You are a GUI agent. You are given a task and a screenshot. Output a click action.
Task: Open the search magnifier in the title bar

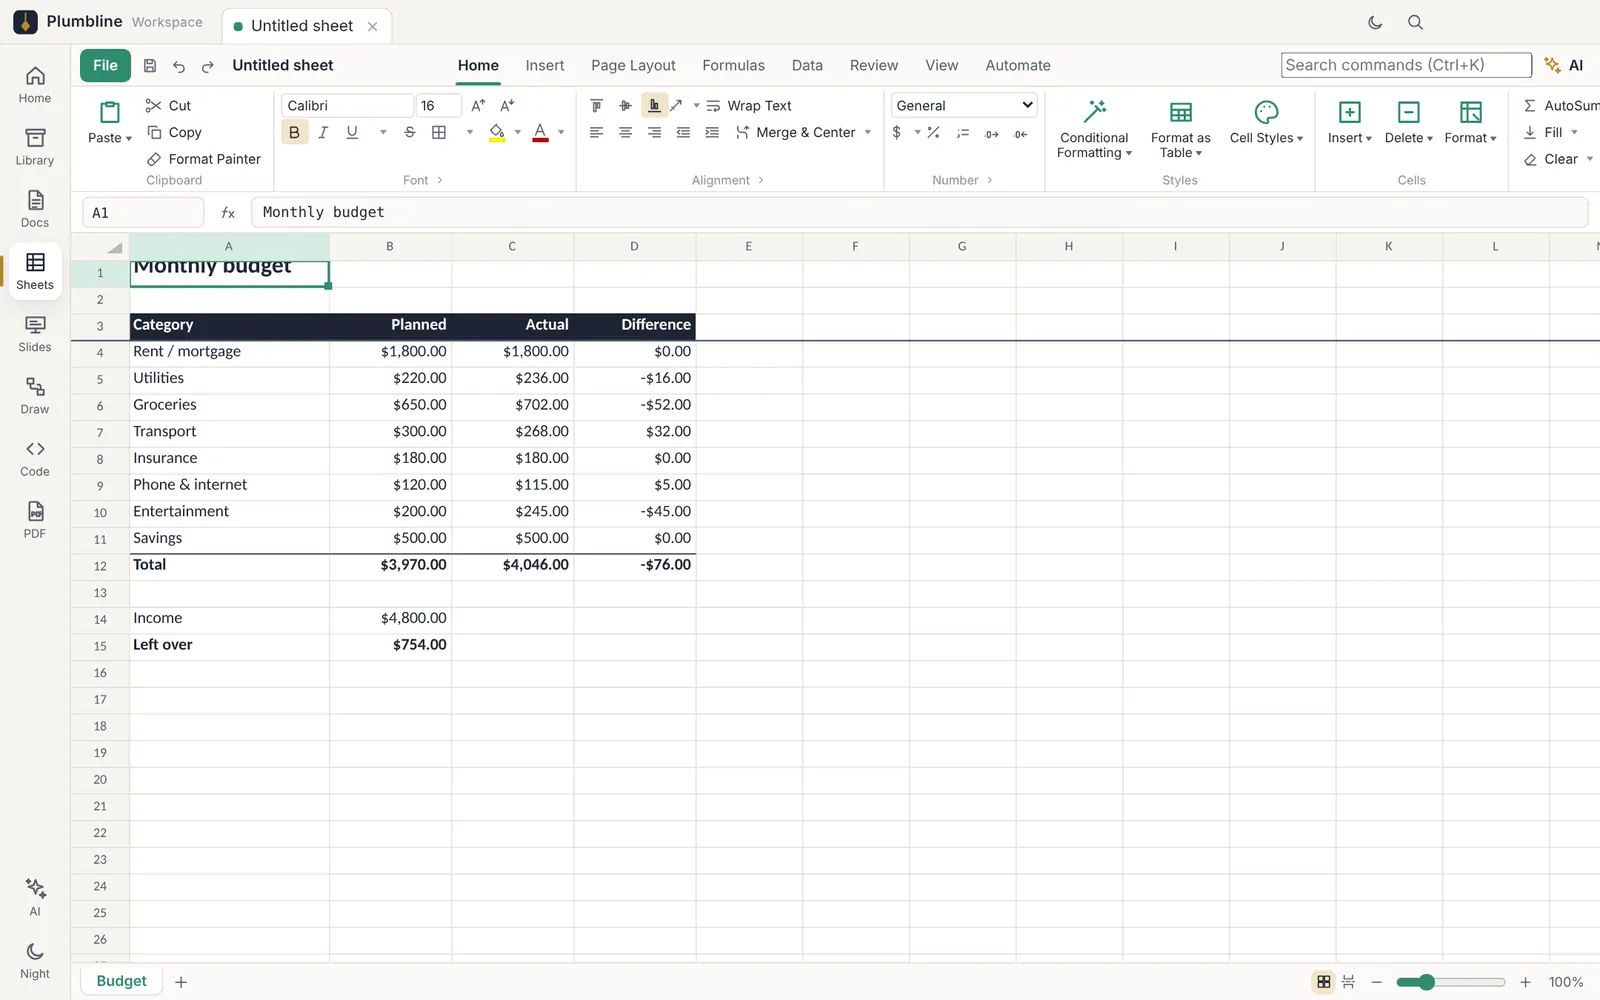1415,22
